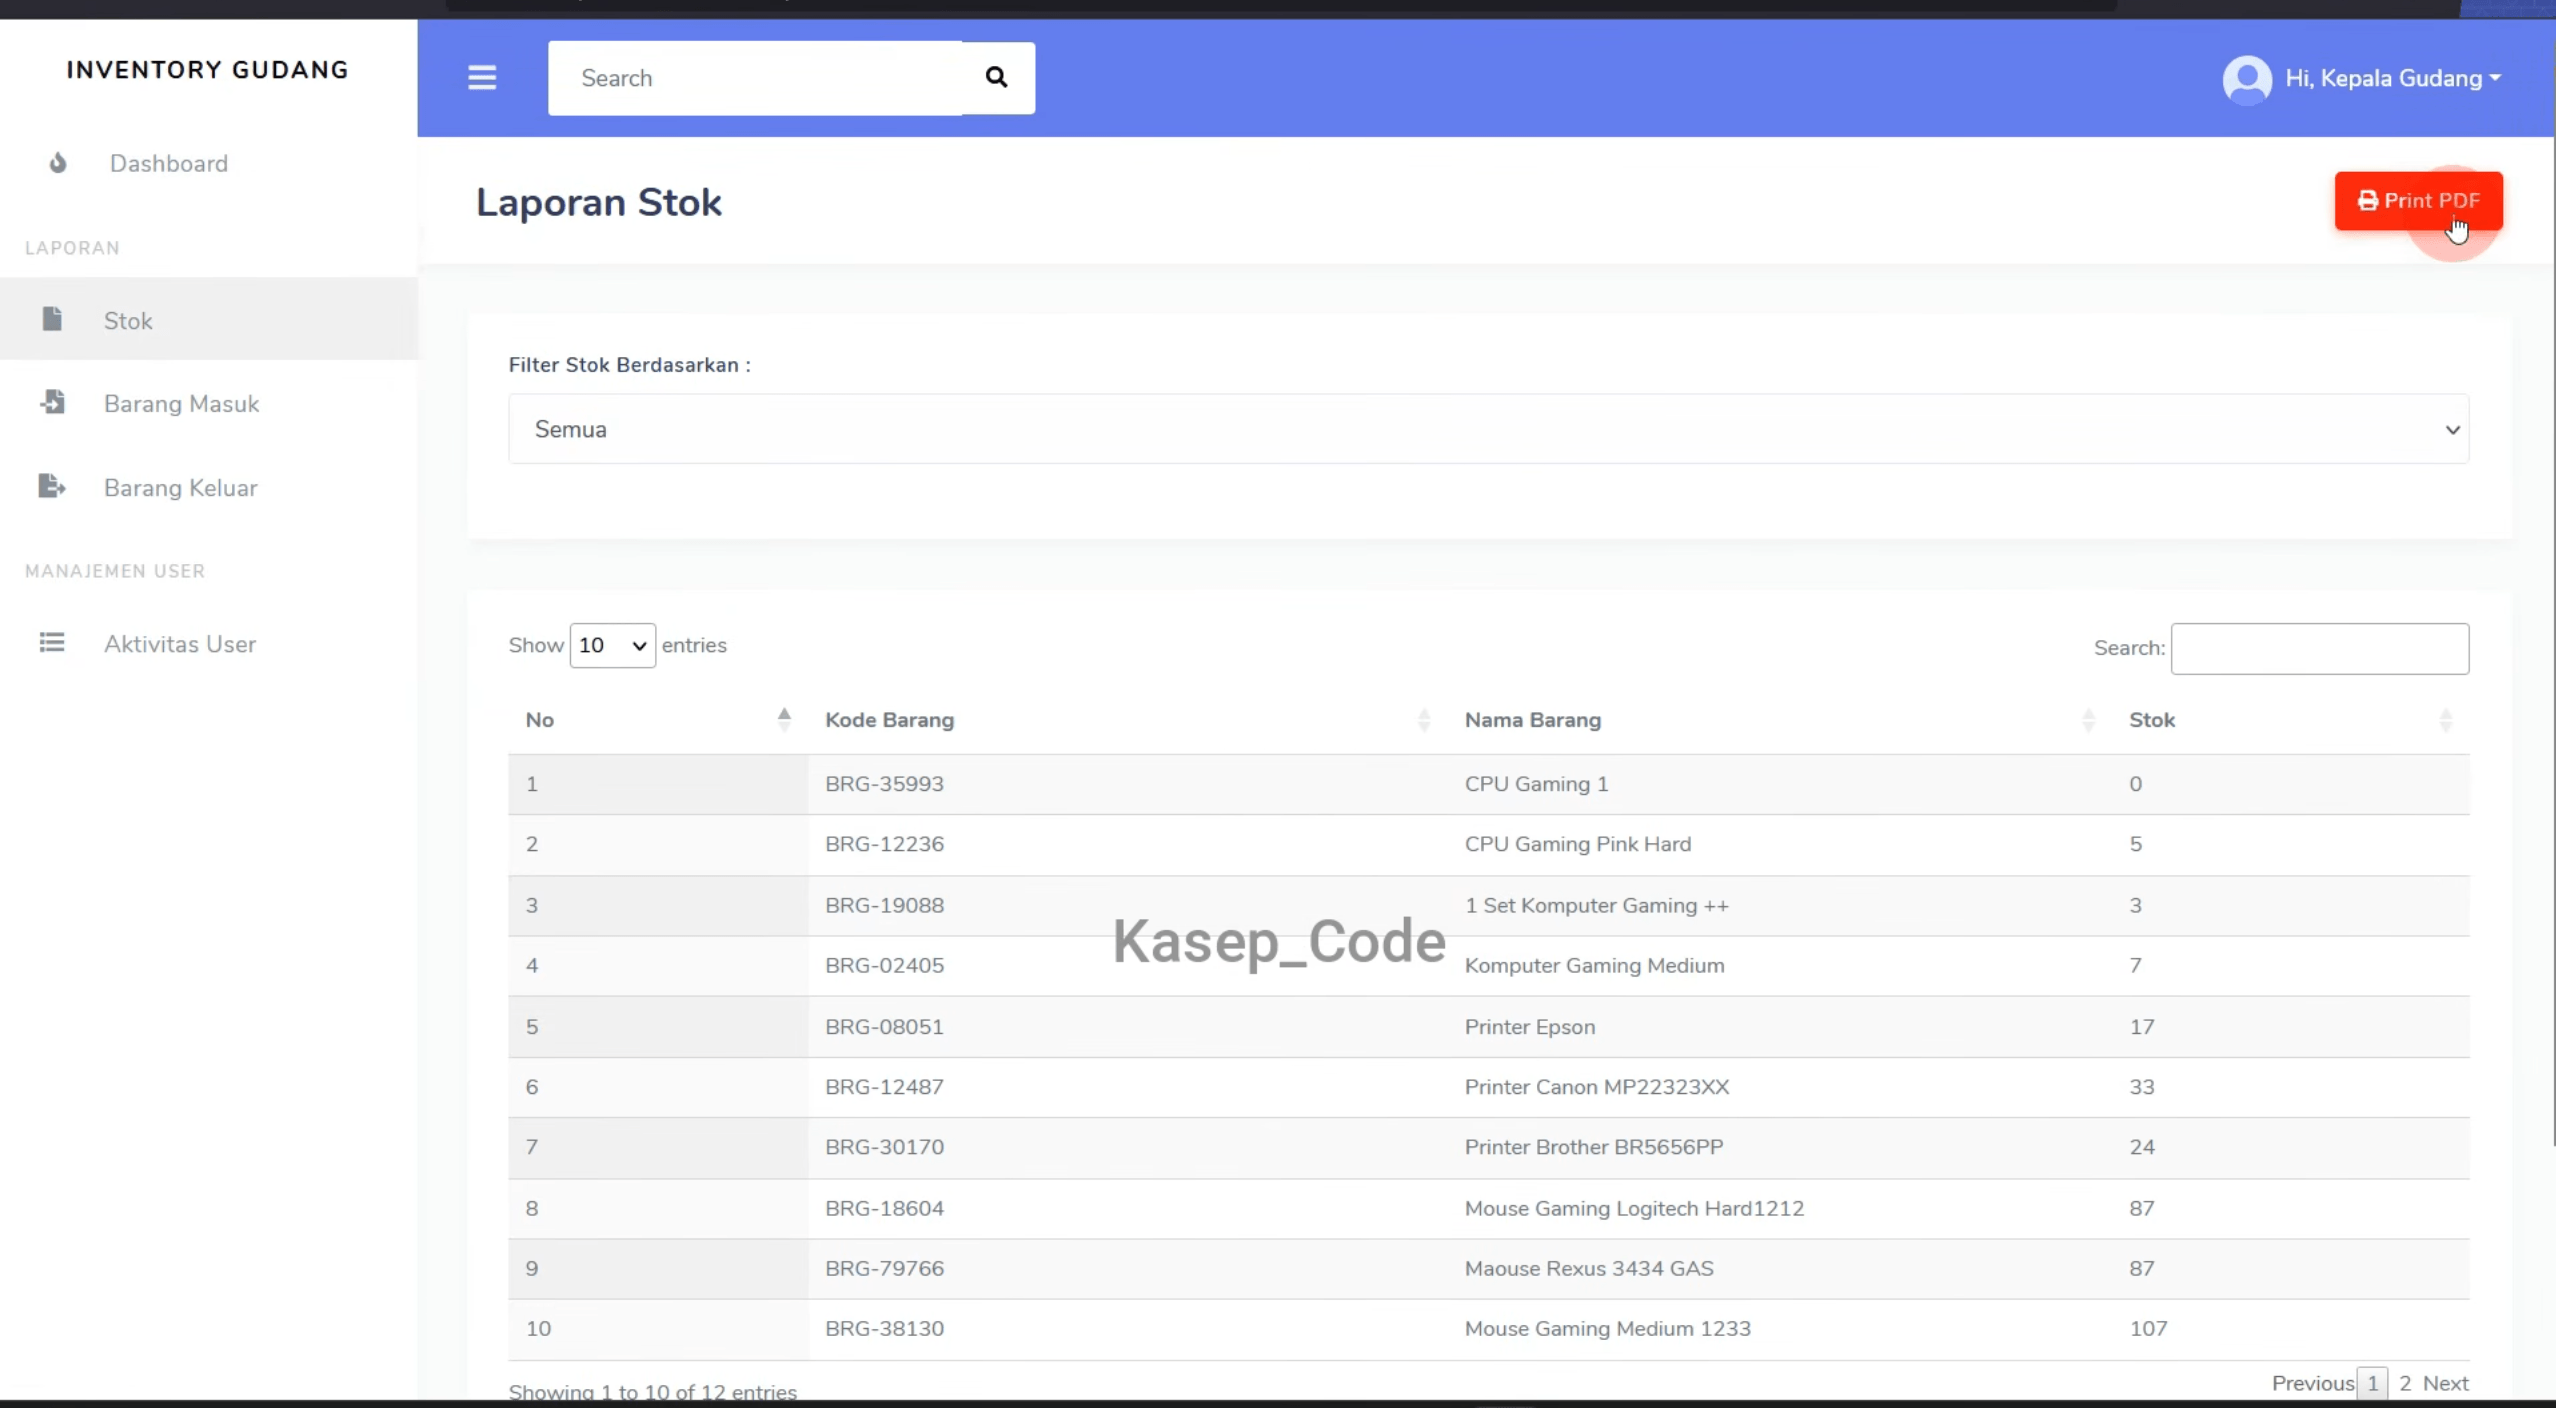This screenshot has height=1408, width=2556.
Task: Go to page 1 of table
Action: pyautogui.click(x=2372, y=1383)
